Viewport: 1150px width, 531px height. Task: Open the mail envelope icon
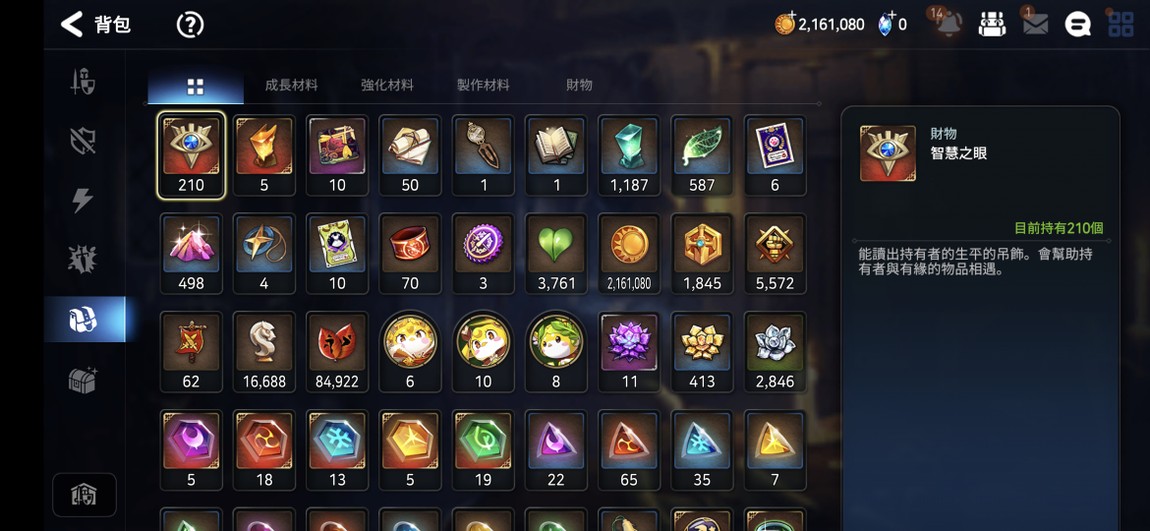1035,25
